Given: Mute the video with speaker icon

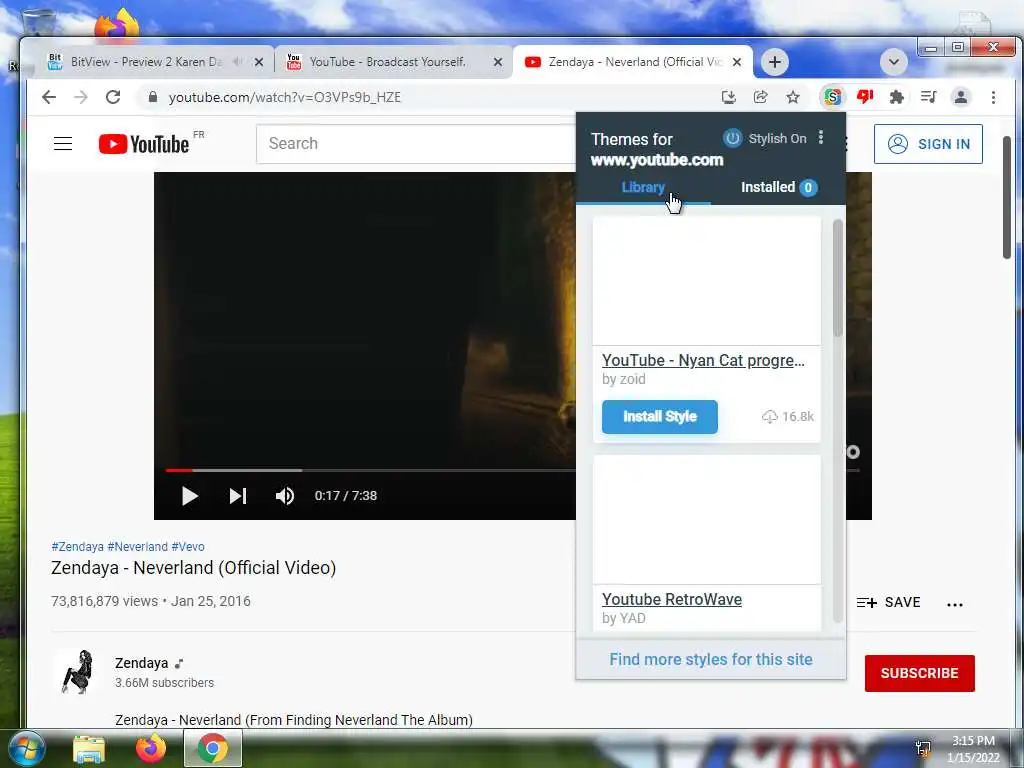Looking at the screenshot, I should [285, 496].
